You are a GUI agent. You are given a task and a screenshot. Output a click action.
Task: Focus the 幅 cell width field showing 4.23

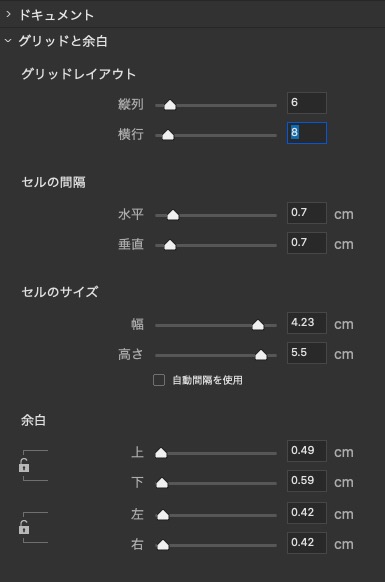click(x=307, y=323)
